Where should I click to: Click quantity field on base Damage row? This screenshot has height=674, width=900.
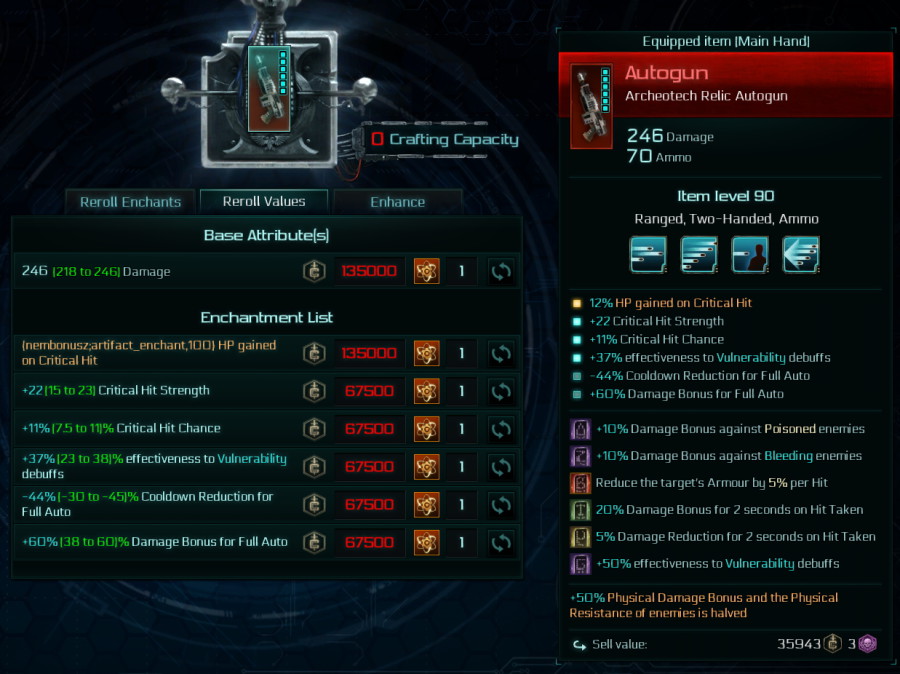pyautogui.click(x=461, y=271)
